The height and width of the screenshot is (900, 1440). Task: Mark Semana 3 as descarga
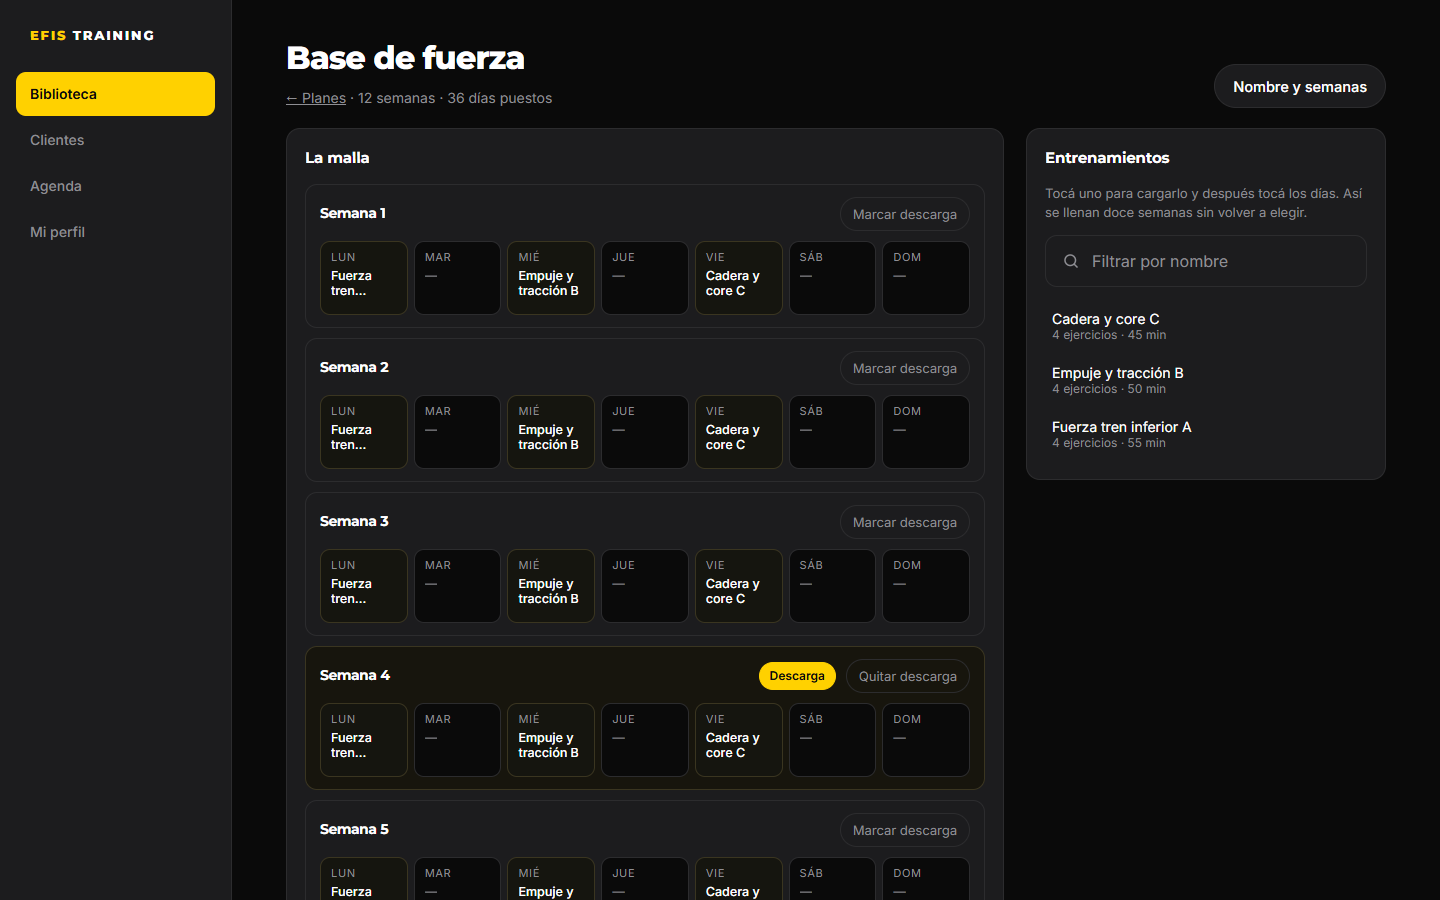904,522
